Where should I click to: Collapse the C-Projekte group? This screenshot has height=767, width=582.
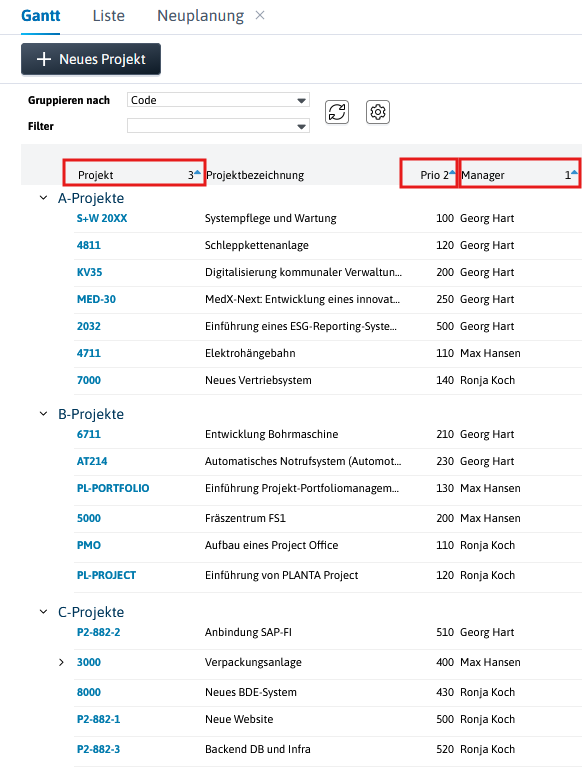pos(44,611)
